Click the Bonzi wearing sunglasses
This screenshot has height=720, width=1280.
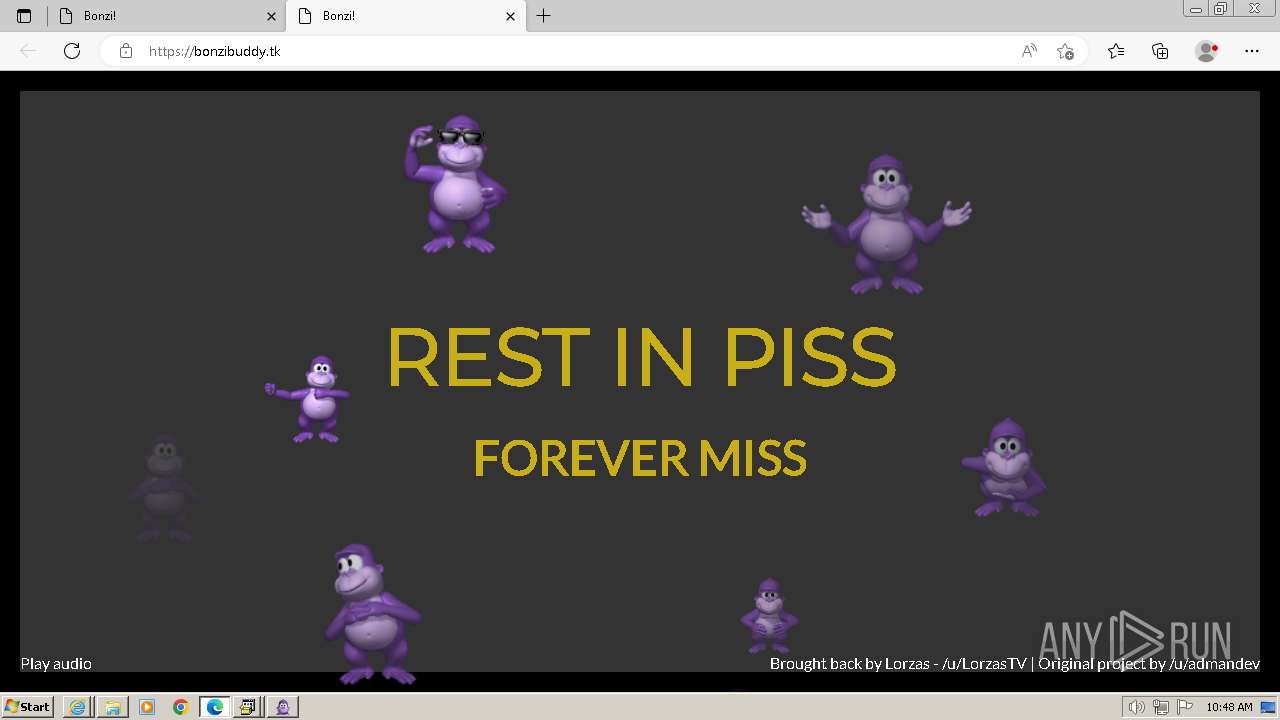click(456, 184)
